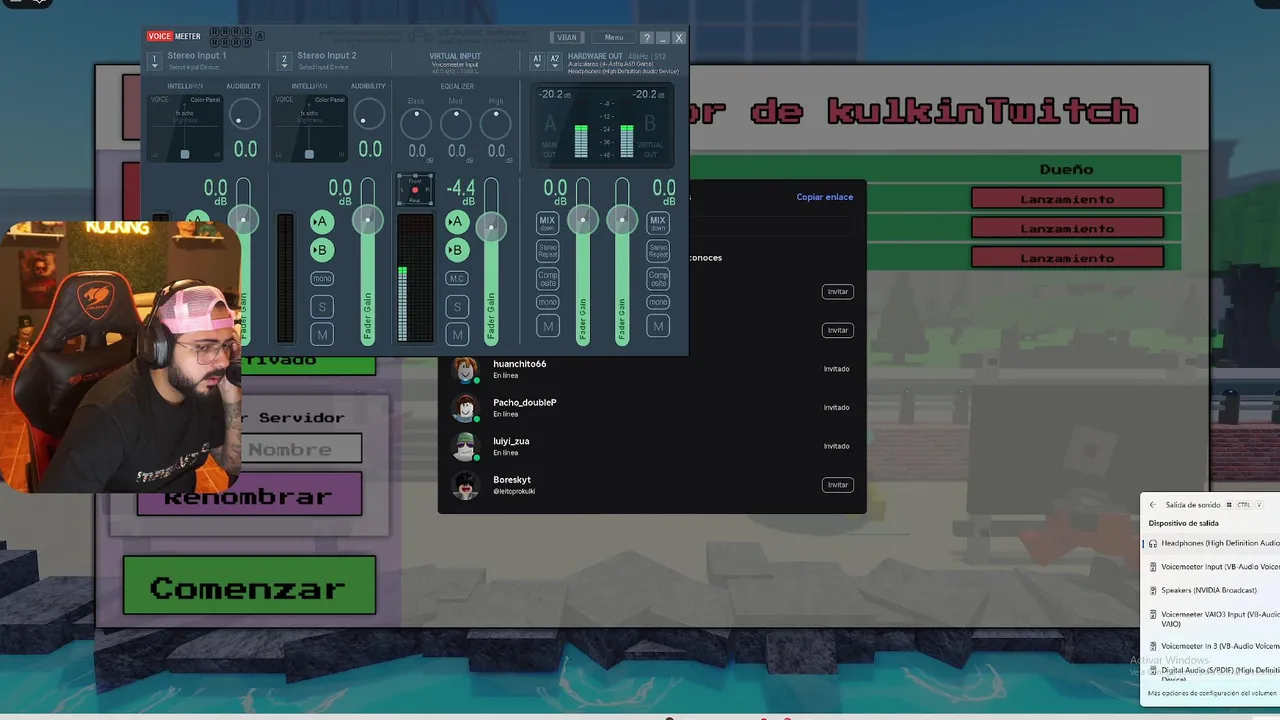Image resolution: width=1280 pixels, height=720 pixels.
Task: Toggle M.C button on Virtual Input strip
Action: pos(457,278)
